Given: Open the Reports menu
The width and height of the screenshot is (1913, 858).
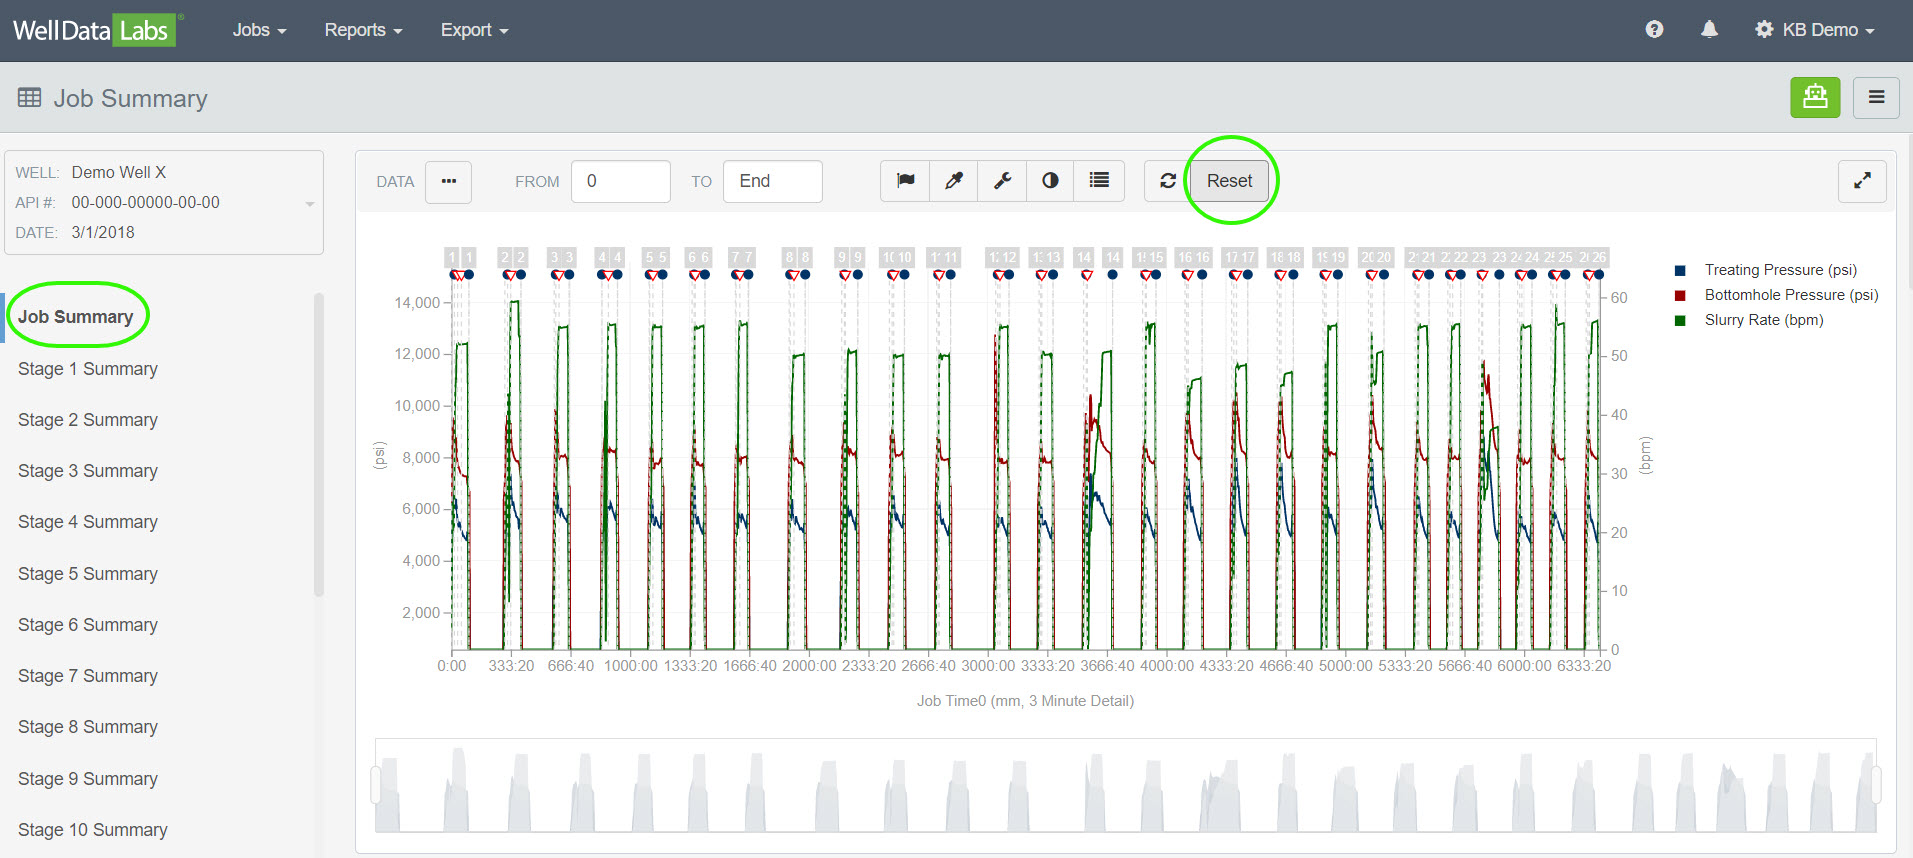Looking at the screenshot, I should [x=363, y=30].
